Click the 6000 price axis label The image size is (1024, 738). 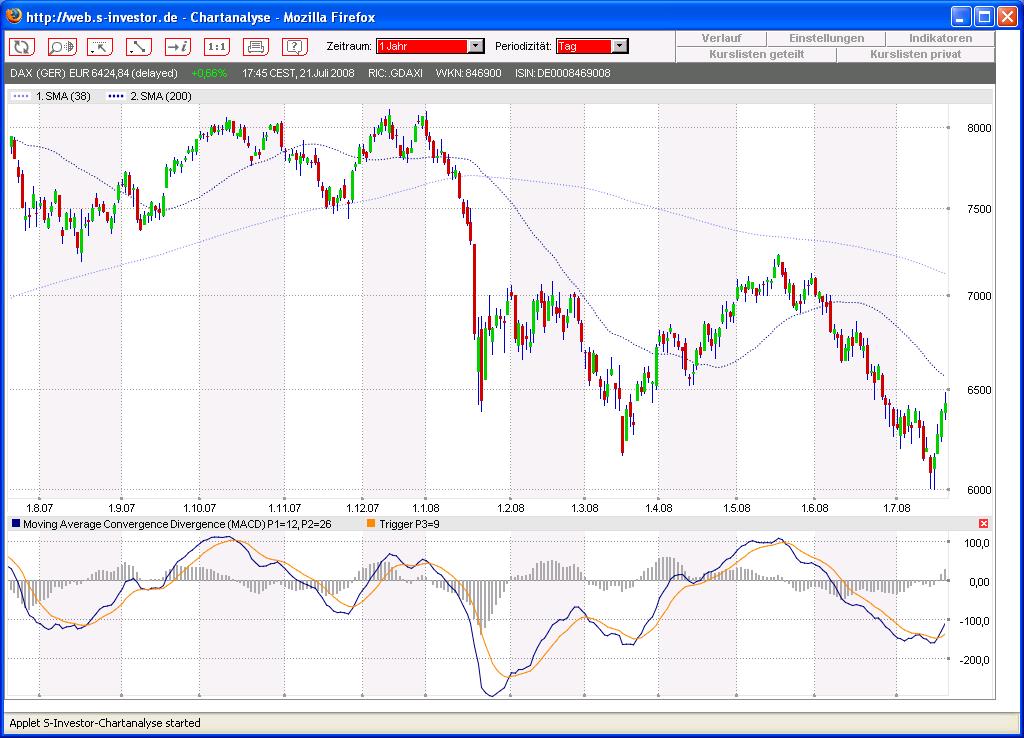pos(979,490)
